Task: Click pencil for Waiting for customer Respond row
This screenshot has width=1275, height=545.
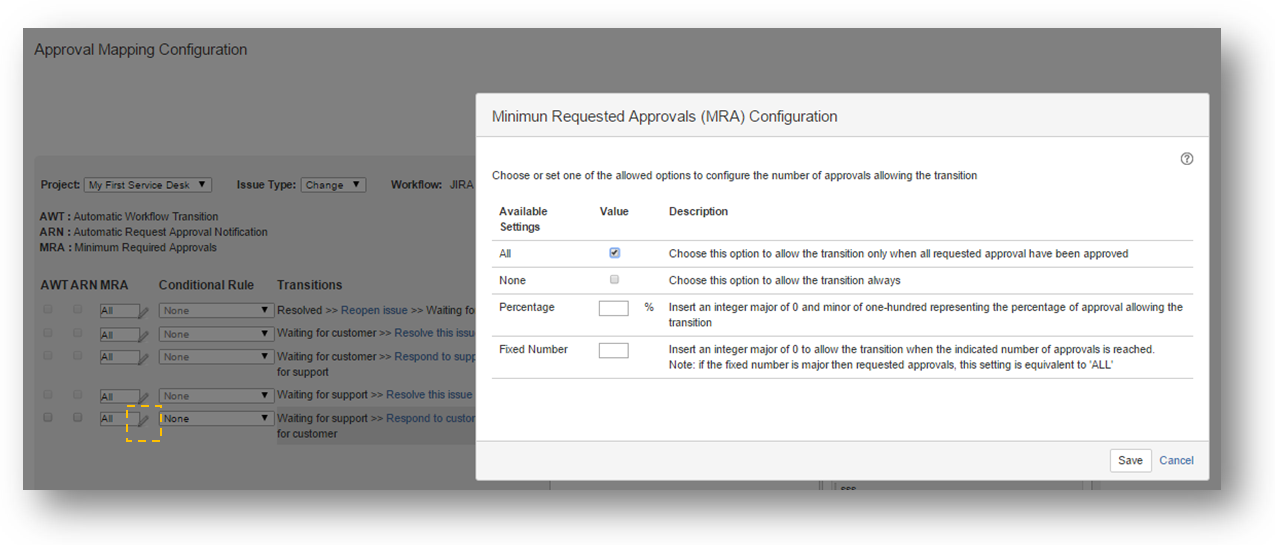Action: tap(144, 358)
